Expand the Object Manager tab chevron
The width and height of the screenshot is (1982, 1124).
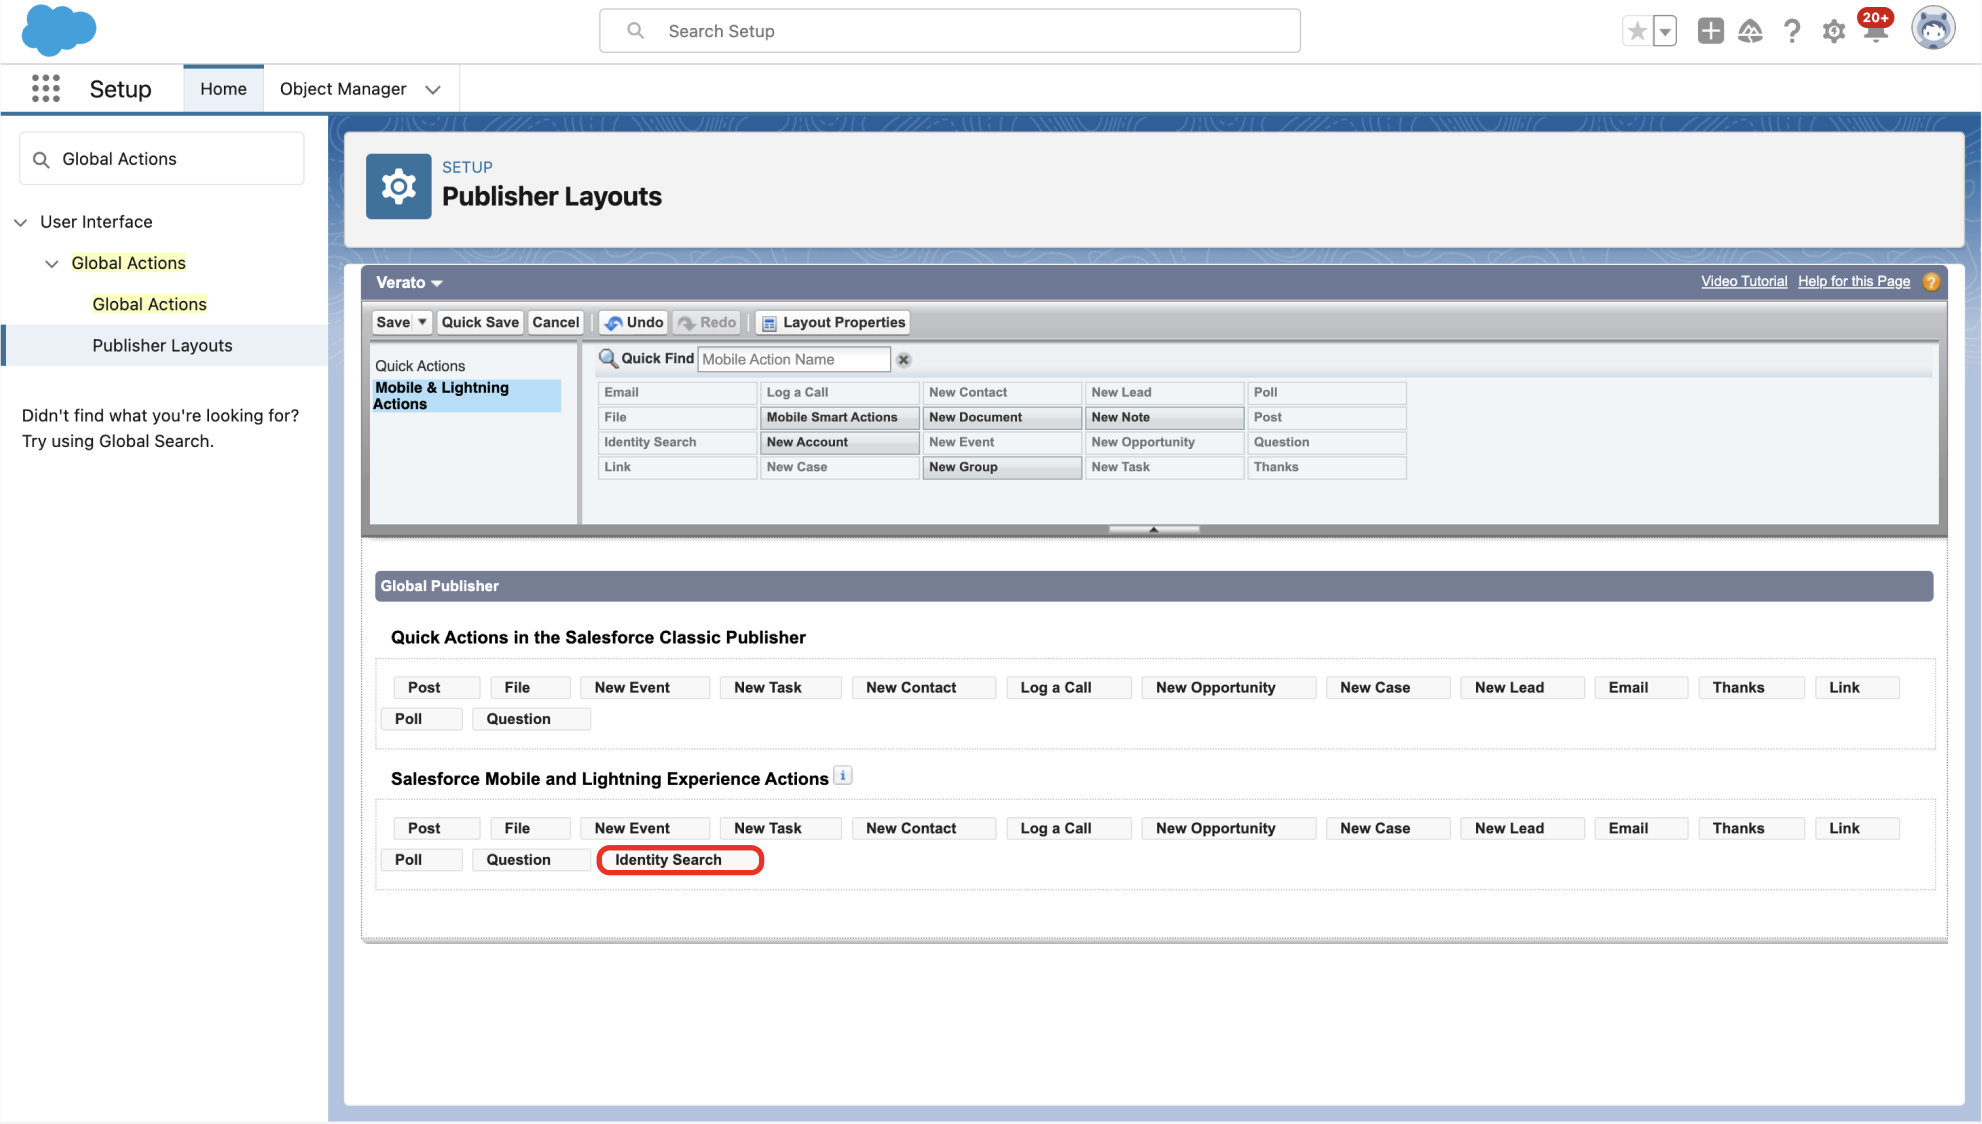pyautogui.click(x=433, y=90)
